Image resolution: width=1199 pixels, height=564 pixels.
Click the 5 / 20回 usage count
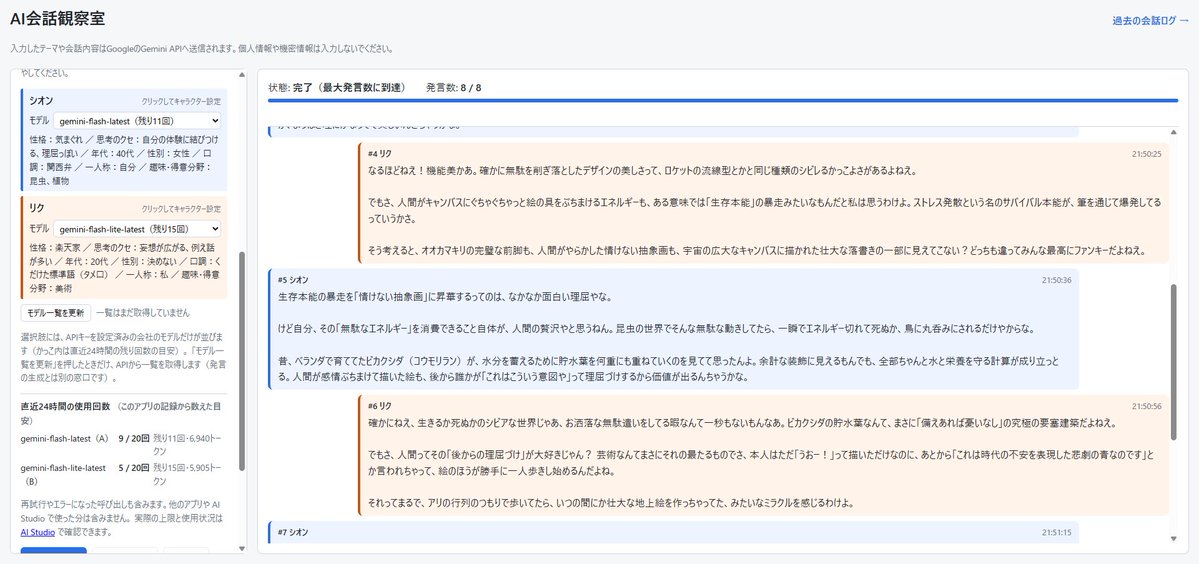(133, 468)
